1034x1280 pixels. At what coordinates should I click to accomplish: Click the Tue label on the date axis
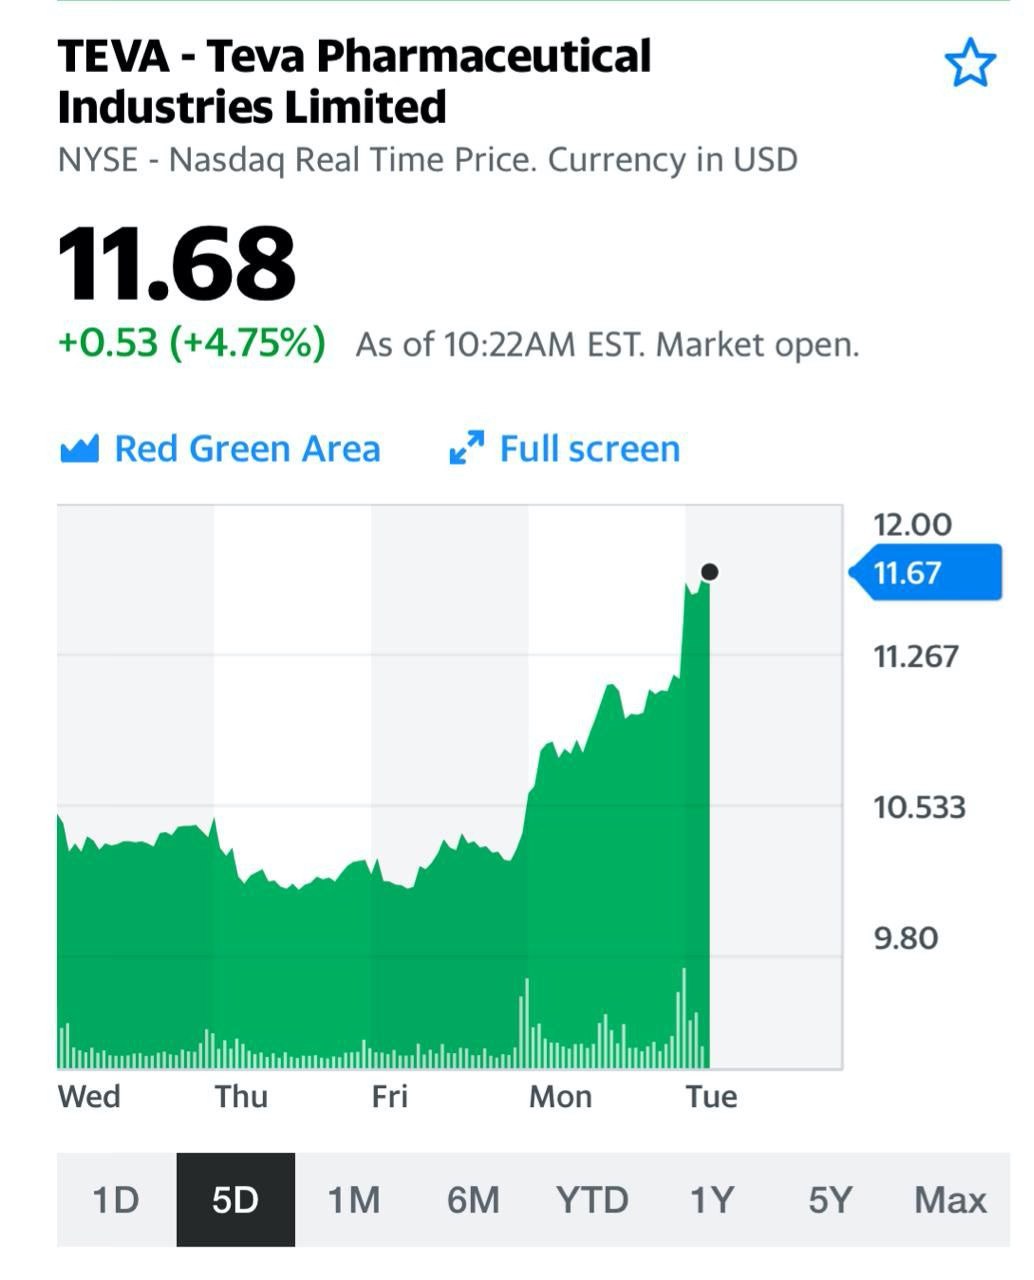tap(711, 1096)
